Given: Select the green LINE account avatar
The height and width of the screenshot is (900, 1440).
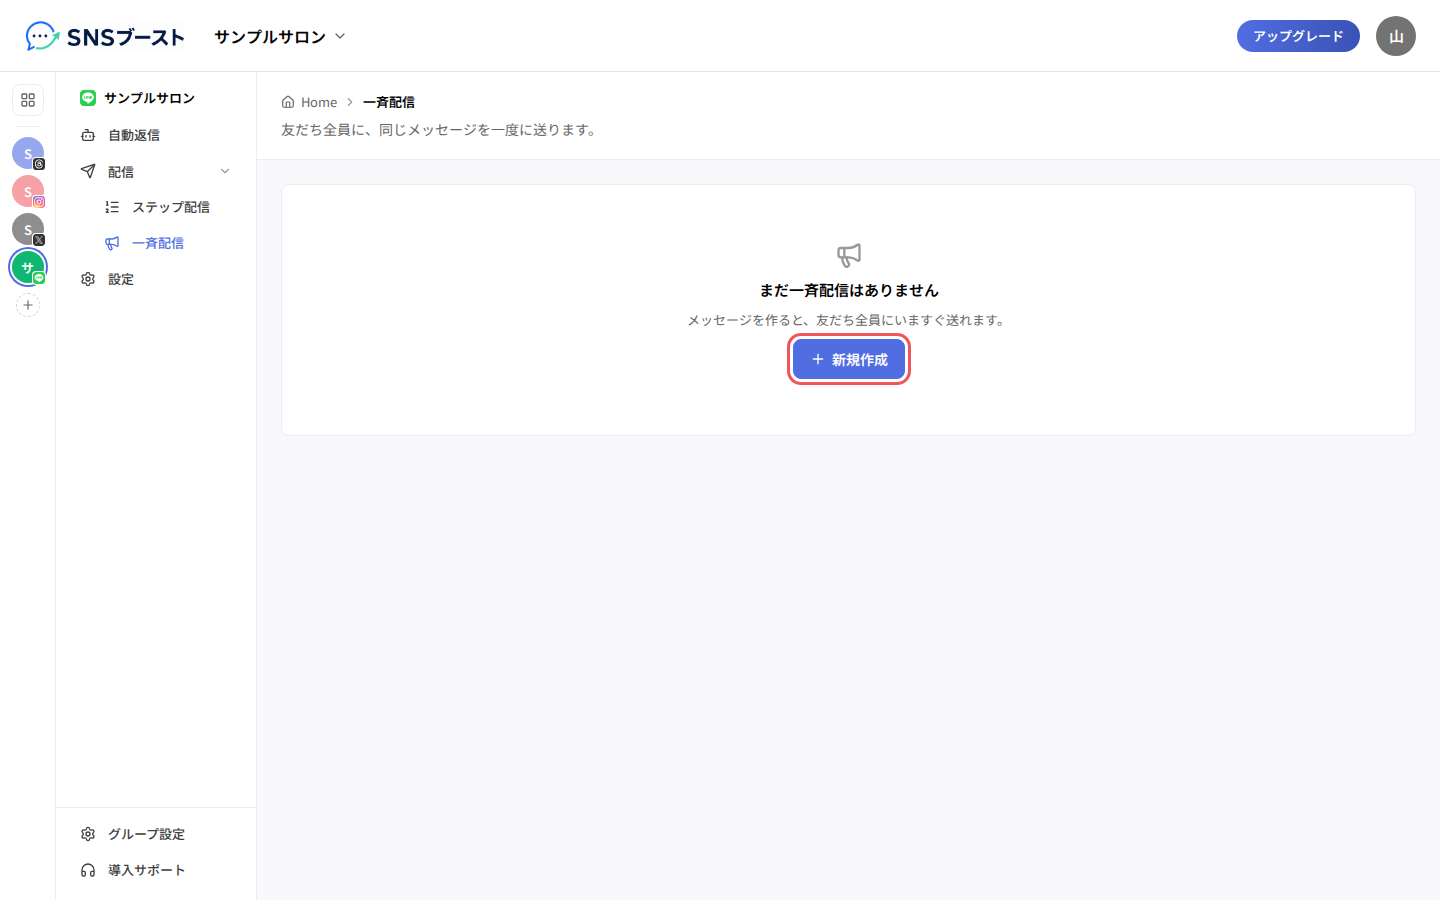Looking at the screenshot, I should [x=28, y=267].
